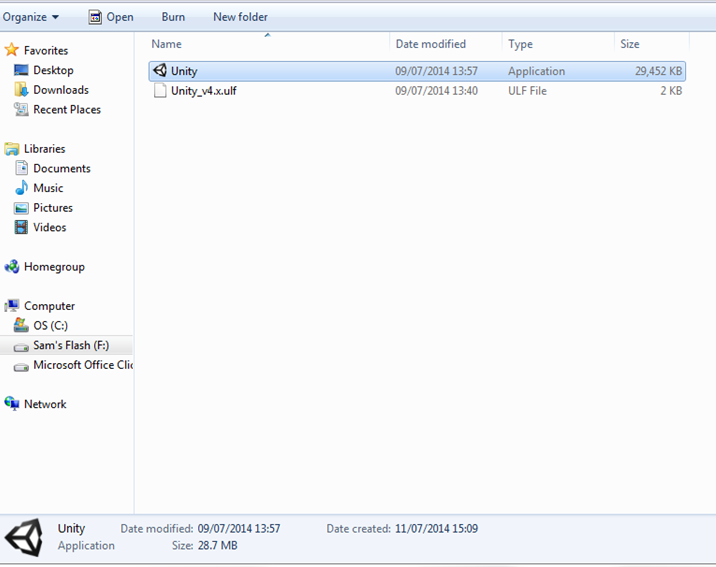Click Date created value in details pane
The width and height of the screenshot is (716, 567).
[436, 529]
